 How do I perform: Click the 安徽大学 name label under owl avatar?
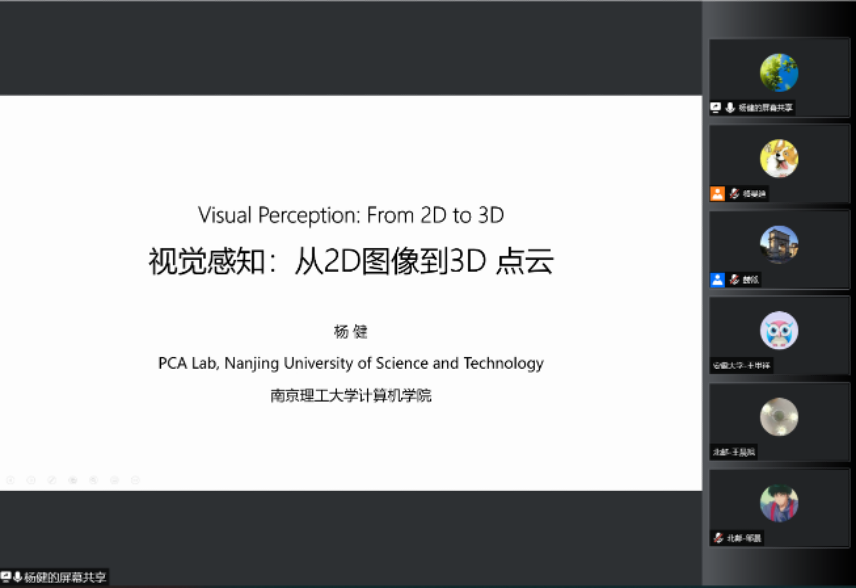click(741, 365)
